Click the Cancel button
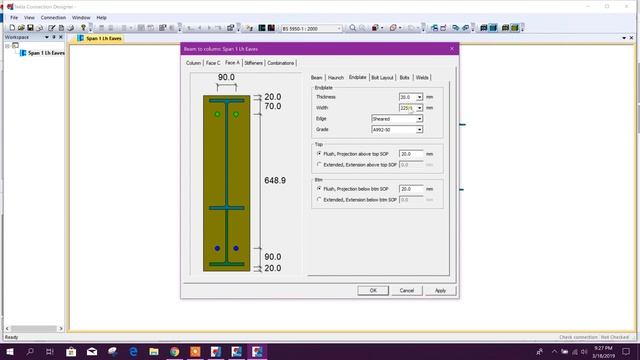640x360 pixels. [x=407, y=290]
